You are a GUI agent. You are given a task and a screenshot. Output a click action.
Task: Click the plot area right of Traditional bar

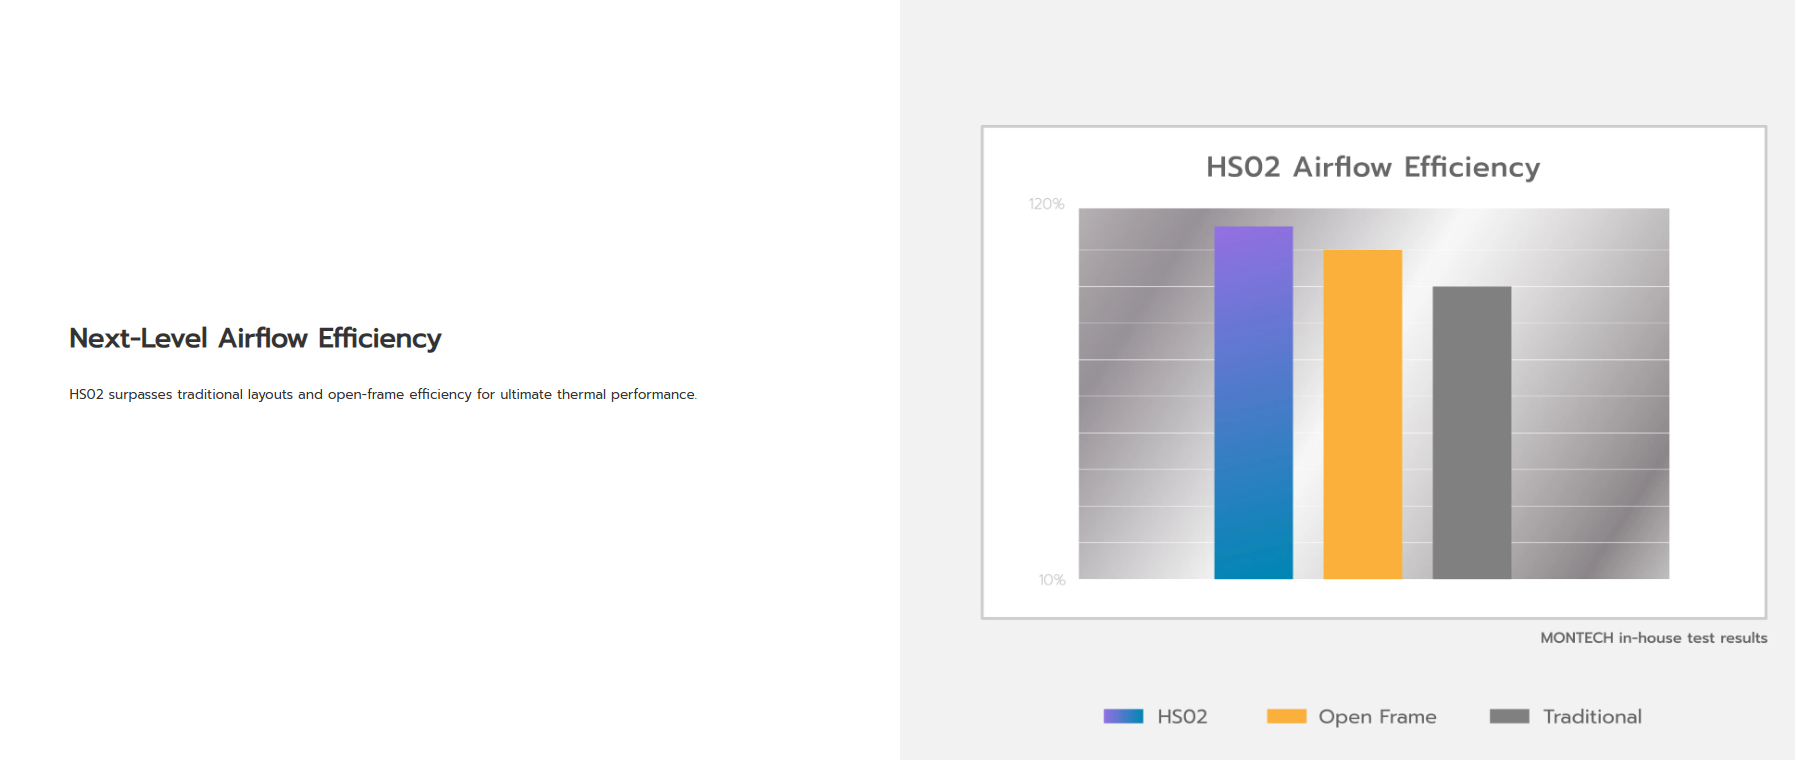[x=1590, y=400]
